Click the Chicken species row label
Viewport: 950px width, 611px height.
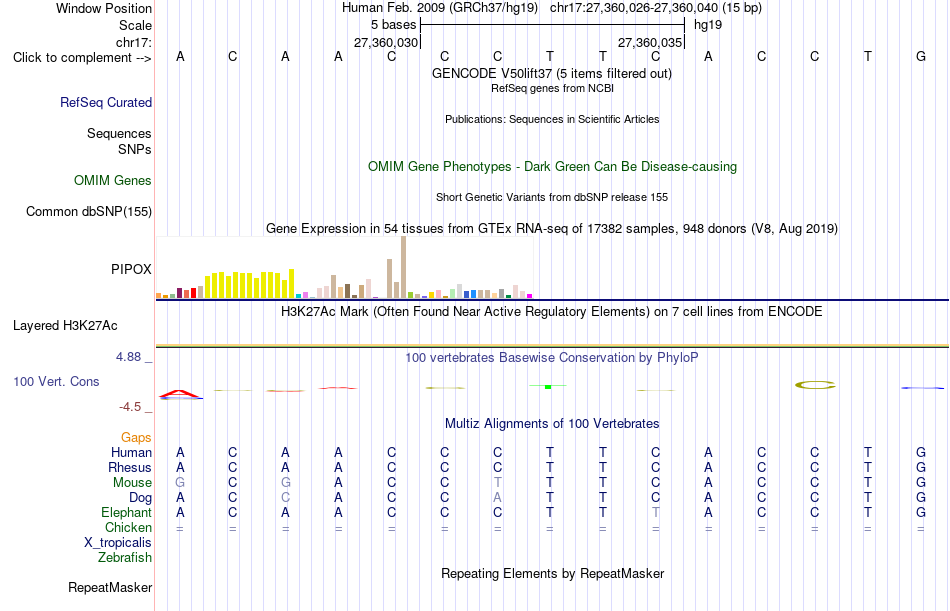coord(128,528)
